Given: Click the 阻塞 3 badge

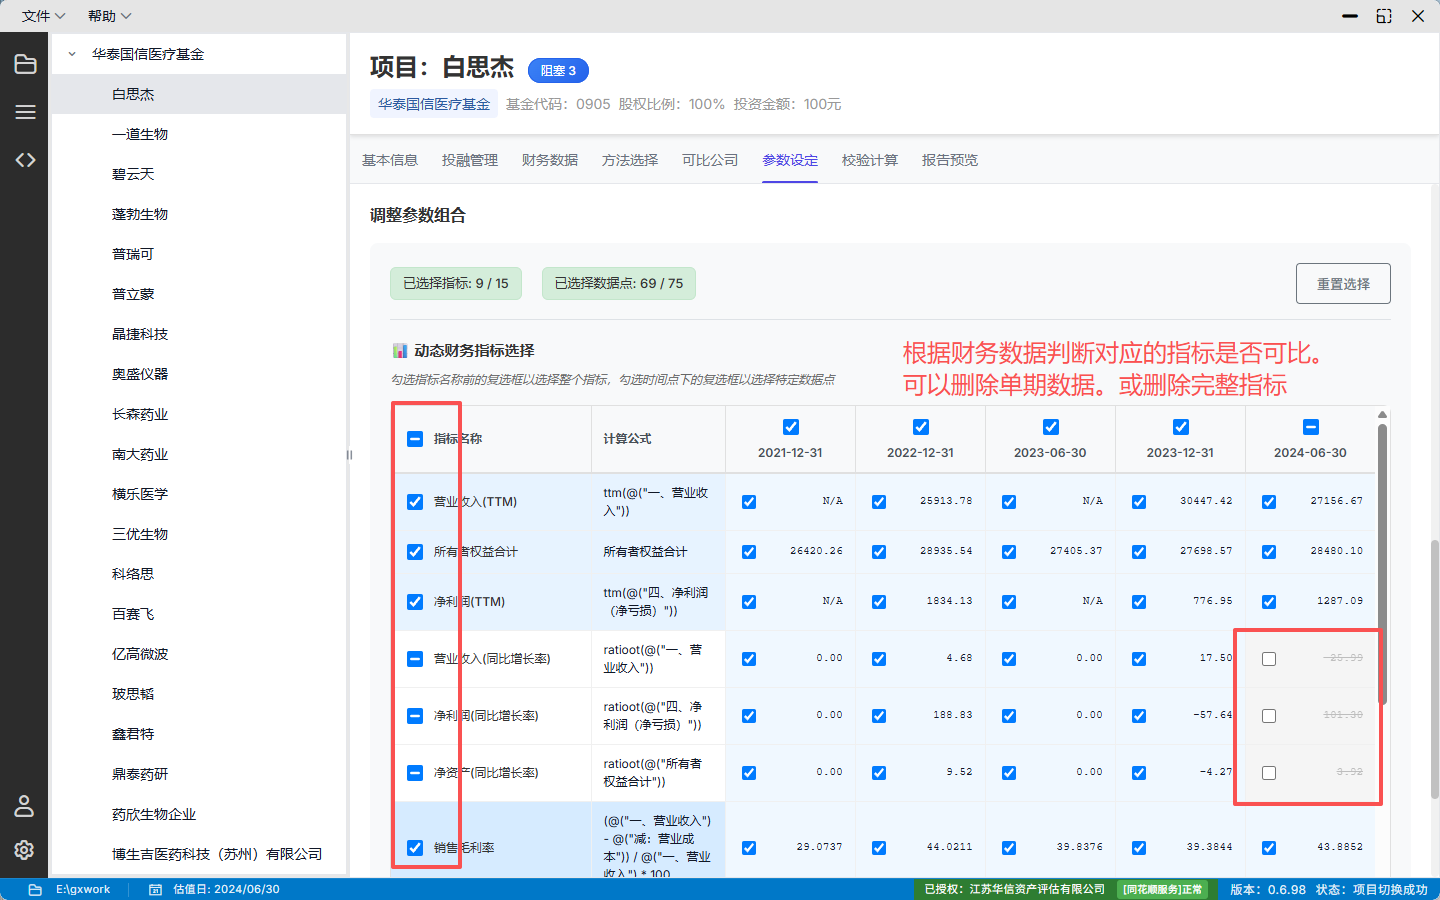Looking at the screenshot, I should coord(558,70).
